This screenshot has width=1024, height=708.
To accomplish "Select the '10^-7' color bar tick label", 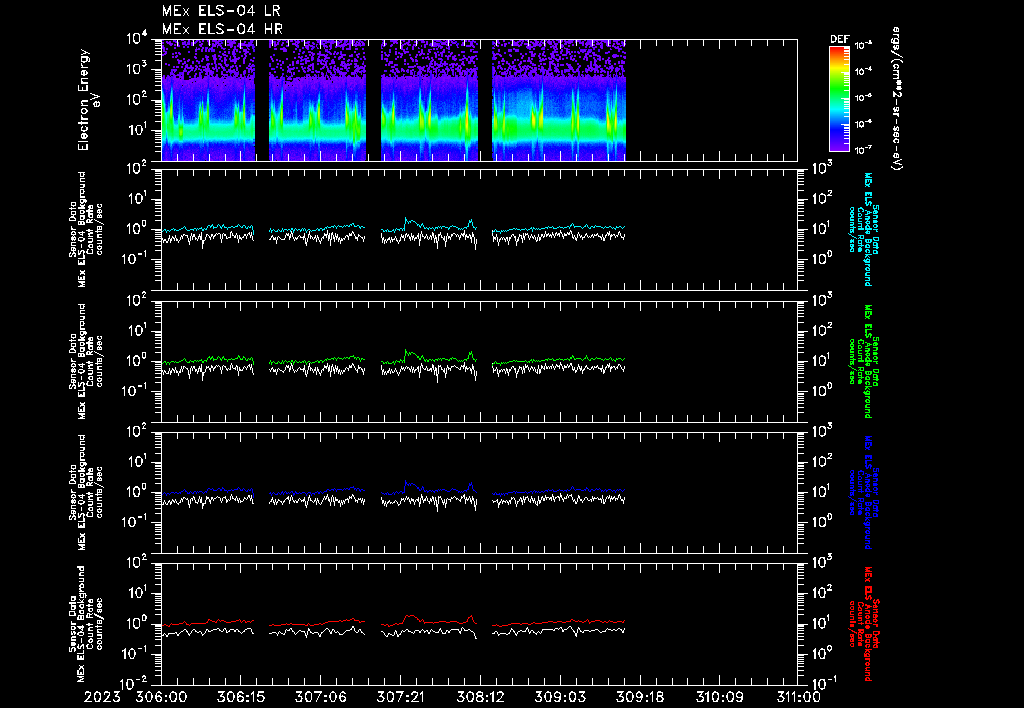I will point(863,150).
